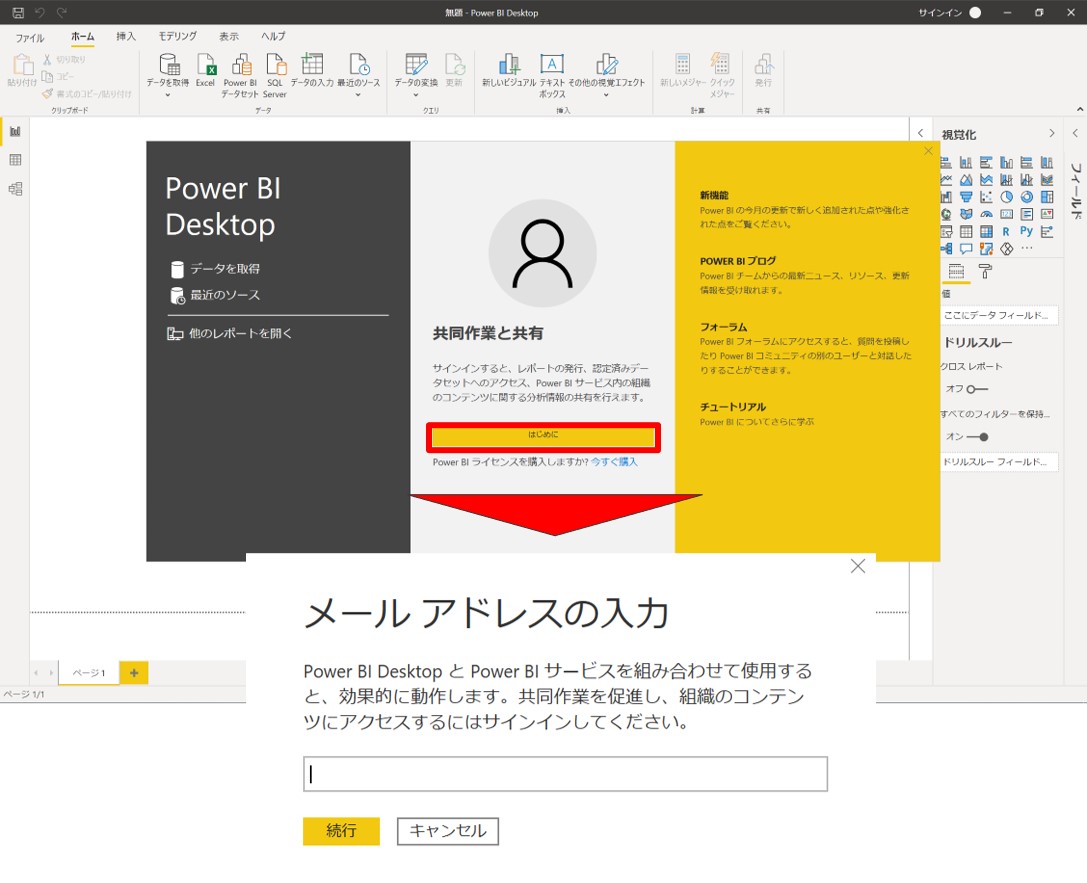Toggle the keep all filters switch

(x=977, y=437)
